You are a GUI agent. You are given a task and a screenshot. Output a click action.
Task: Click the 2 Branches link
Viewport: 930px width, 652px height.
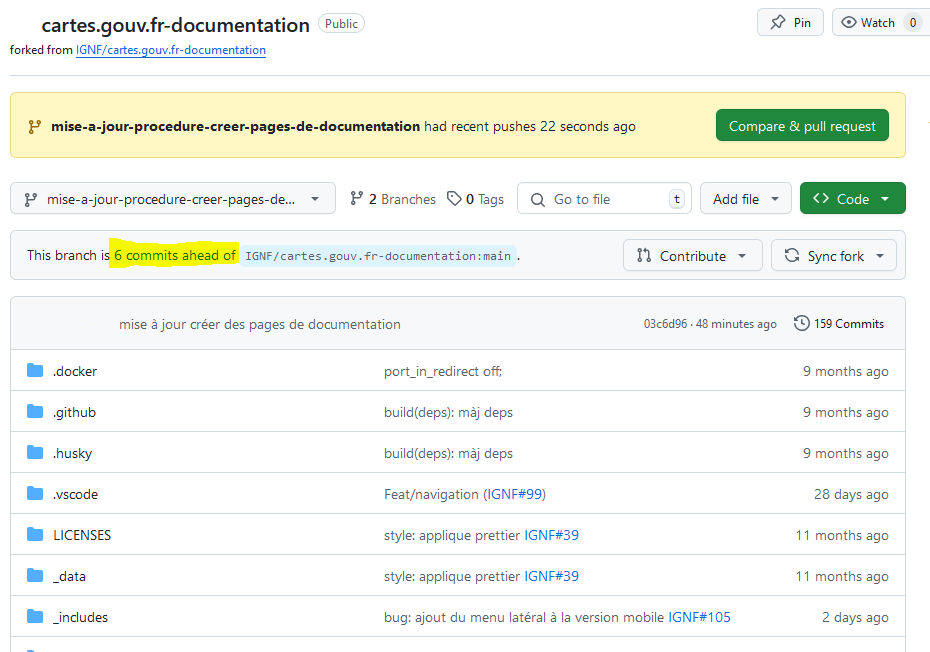click(400, 199)
